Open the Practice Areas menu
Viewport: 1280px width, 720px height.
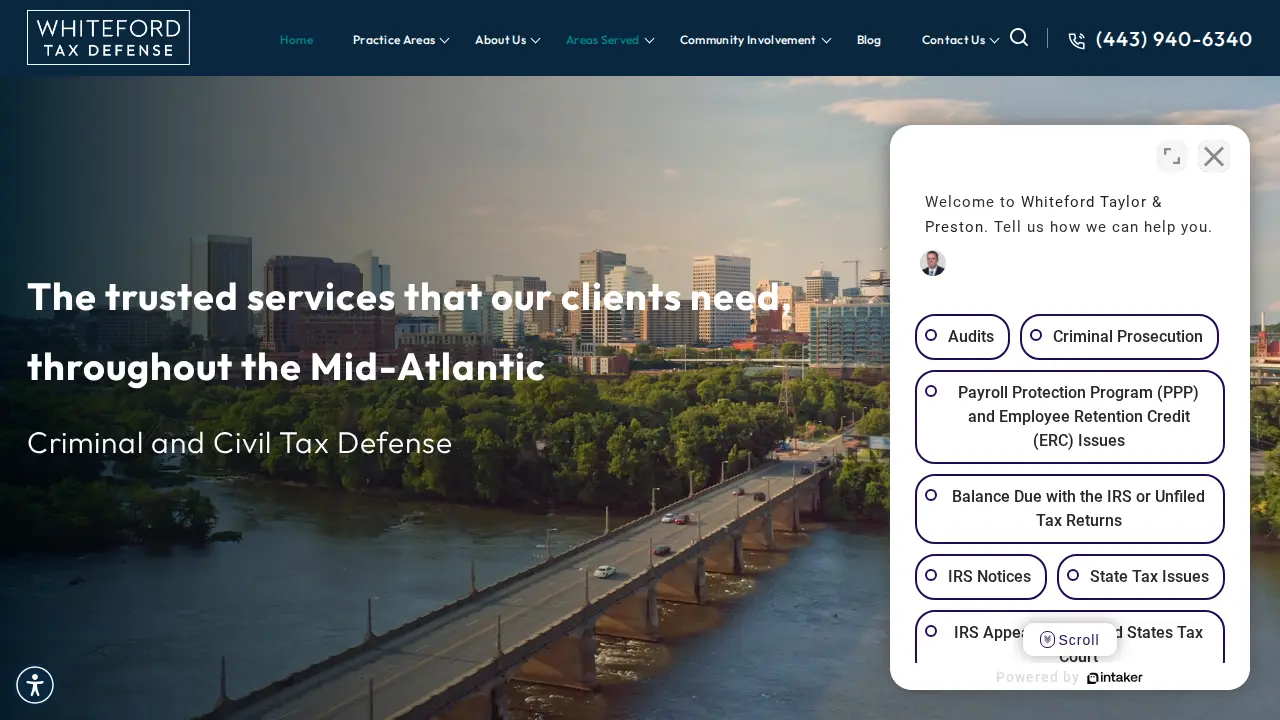click(394, 40)
